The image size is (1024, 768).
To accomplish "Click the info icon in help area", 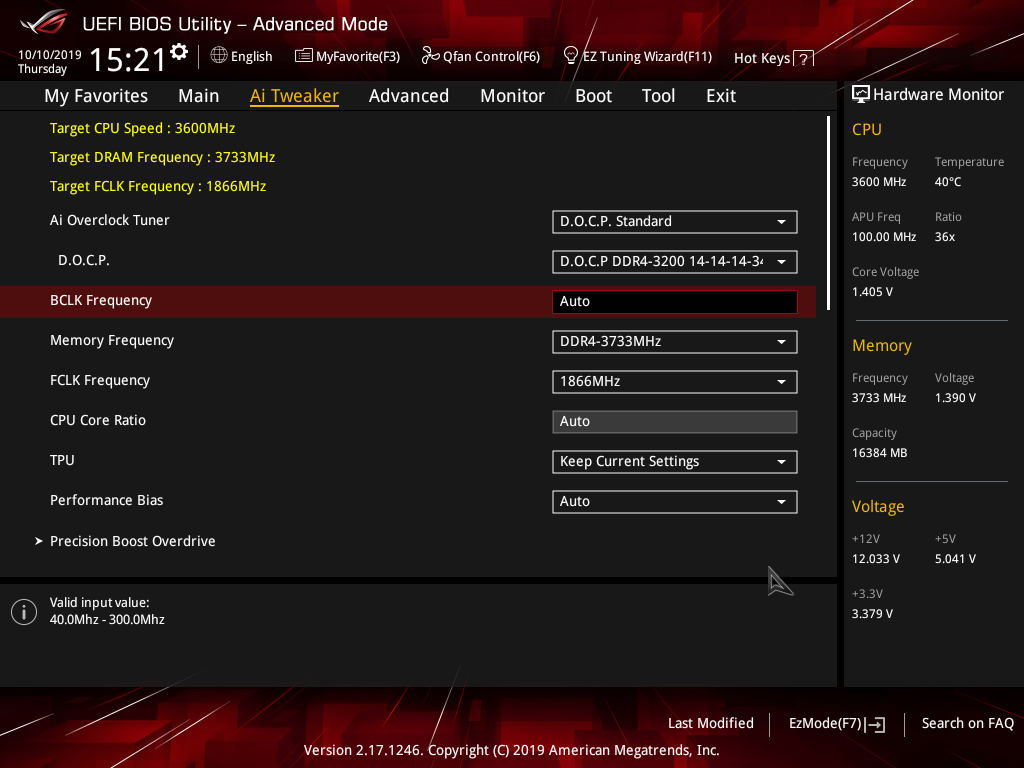I will pos(24,612).
